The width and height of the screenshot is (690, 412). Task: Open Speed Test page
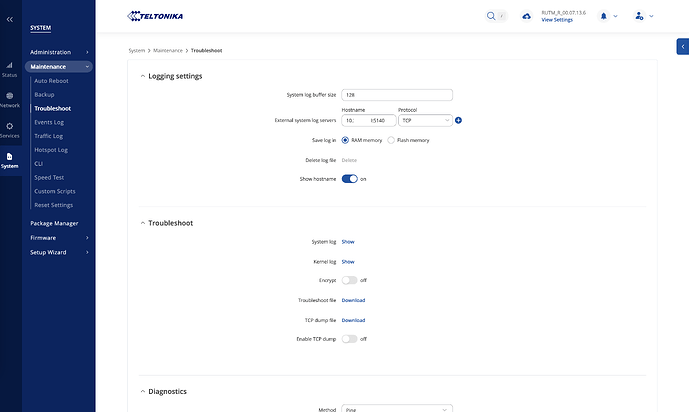tap(49, 177)
